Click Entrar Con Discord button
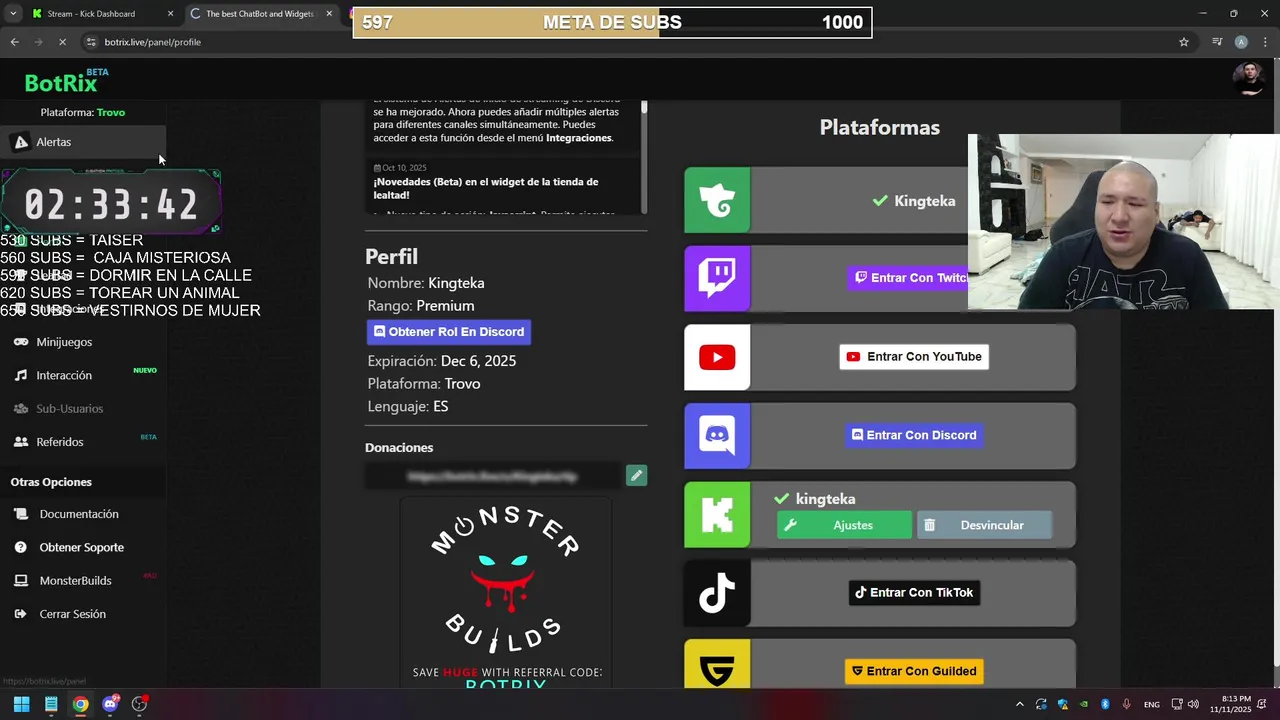This screenshot has height=720, width=1280. (x=914, y=435)
